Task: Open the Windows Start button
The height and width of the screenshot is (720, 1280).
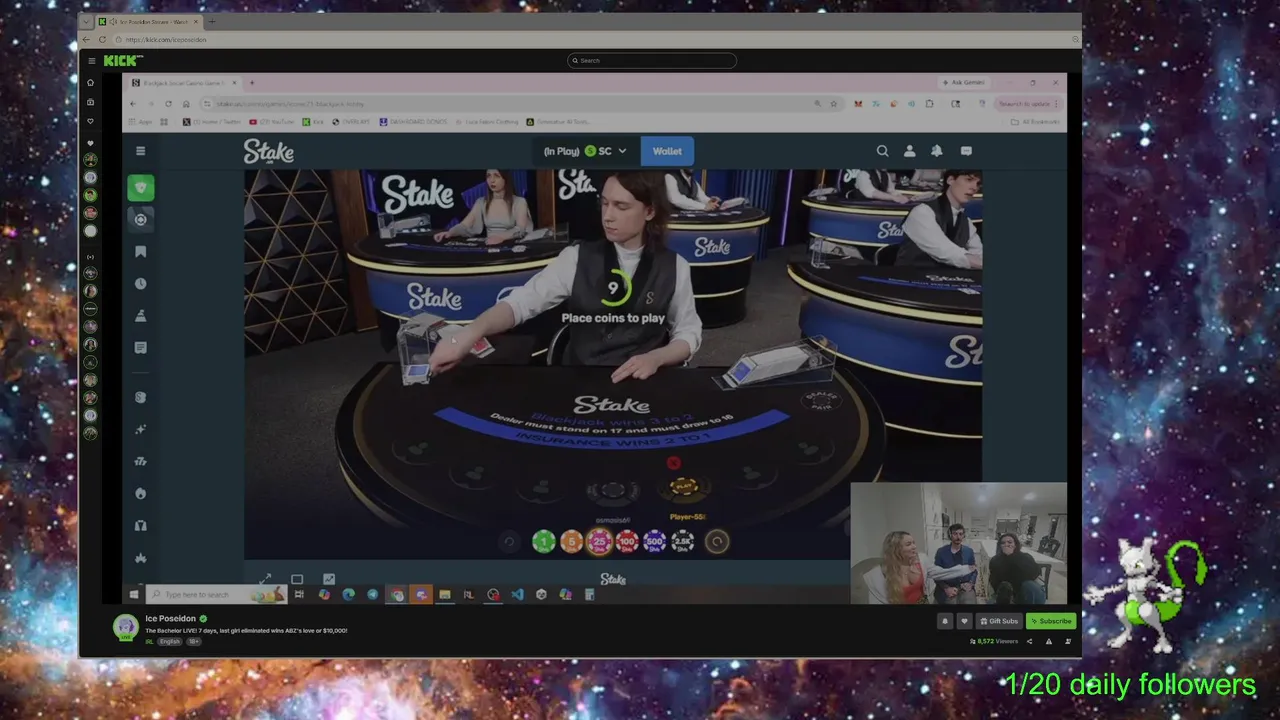Action: (x=133, y=595)
